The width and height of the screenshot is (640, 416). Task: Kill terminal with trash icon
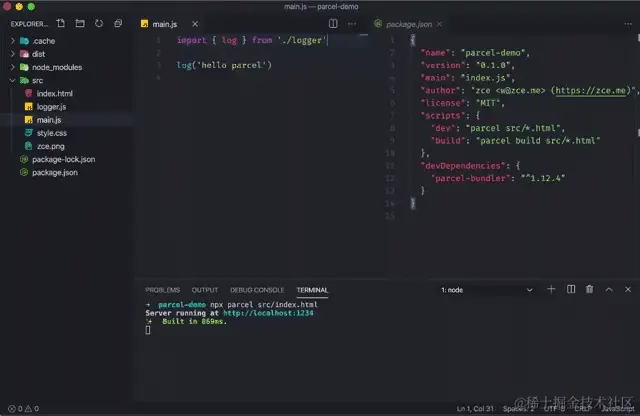click(589, 289)
